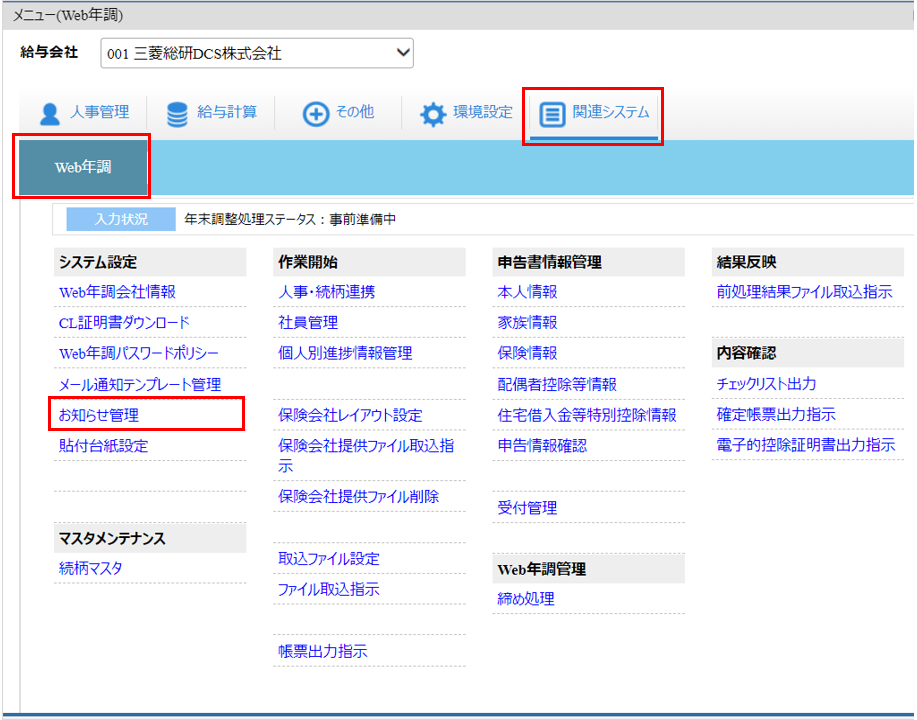Click the plus circle icon for その他
The height and width of the screenshot is (720, 917).
316,113
